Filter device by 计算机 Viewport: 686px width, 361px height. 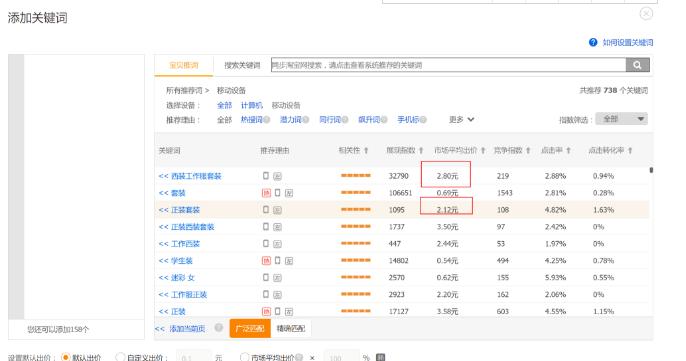pyautogui.click(x=252, y=105)
